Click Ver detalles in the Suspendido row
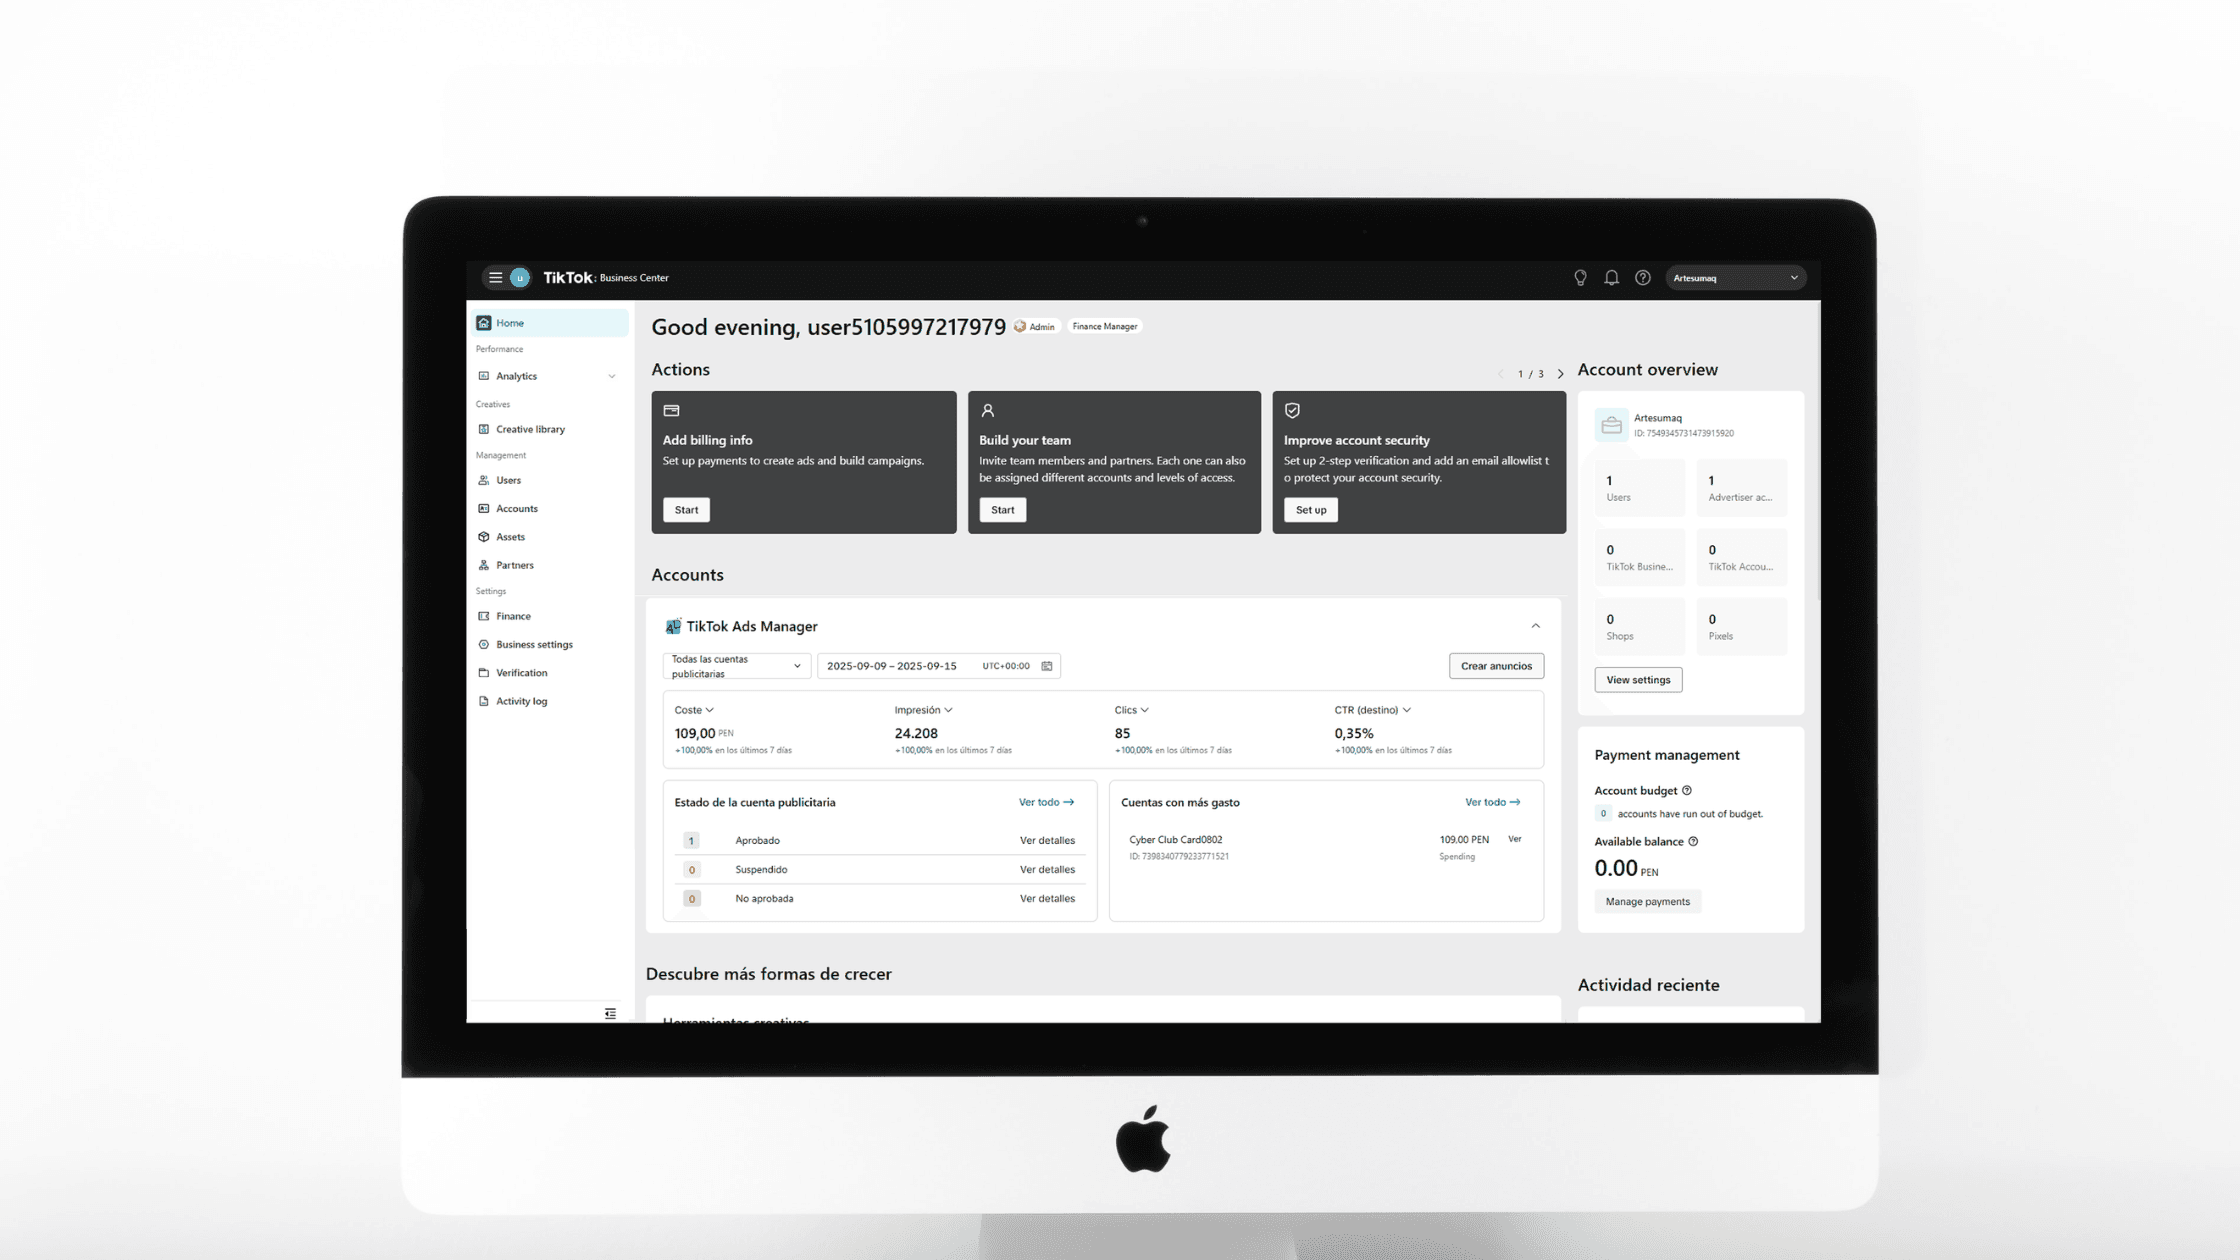 tap(1047, 870)
